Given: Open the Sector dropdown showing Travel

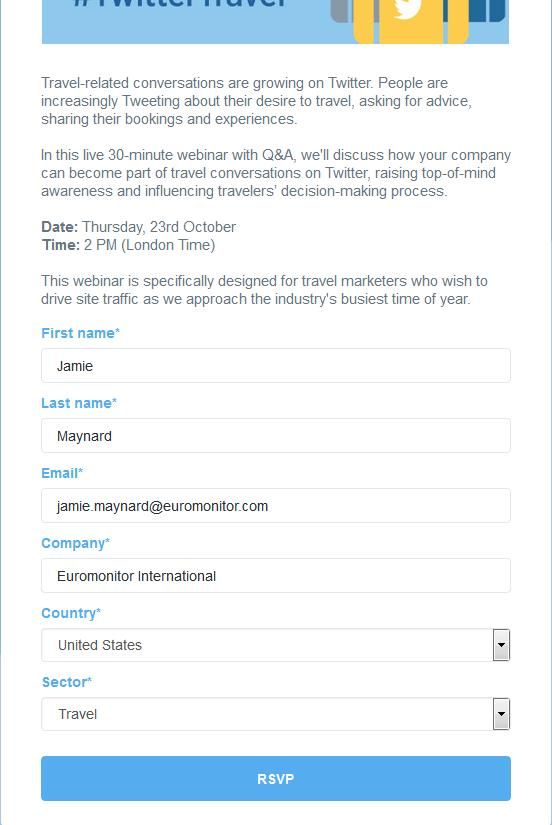Looking at the screenshot, I should click(x=276, y=714).
